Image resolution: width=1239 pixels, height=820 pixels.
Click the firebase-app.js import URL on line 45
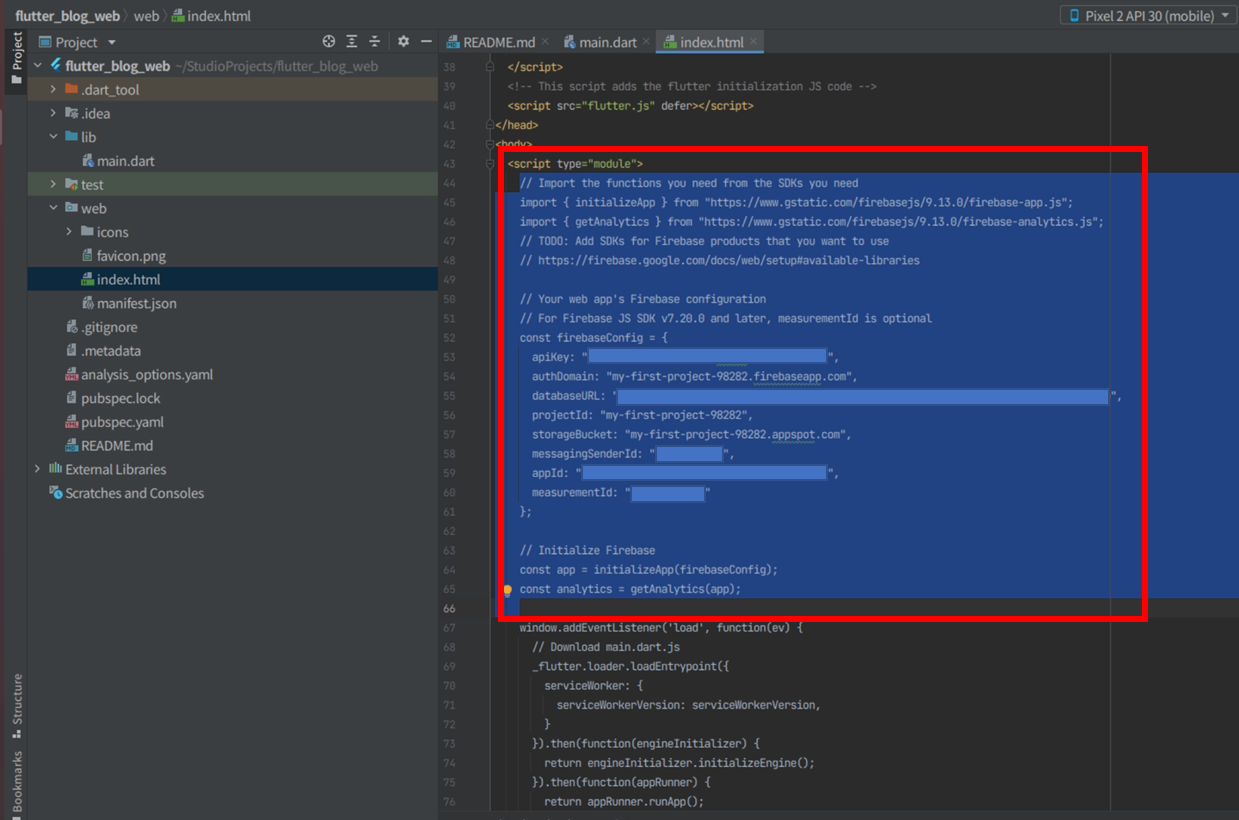(886, 202)
